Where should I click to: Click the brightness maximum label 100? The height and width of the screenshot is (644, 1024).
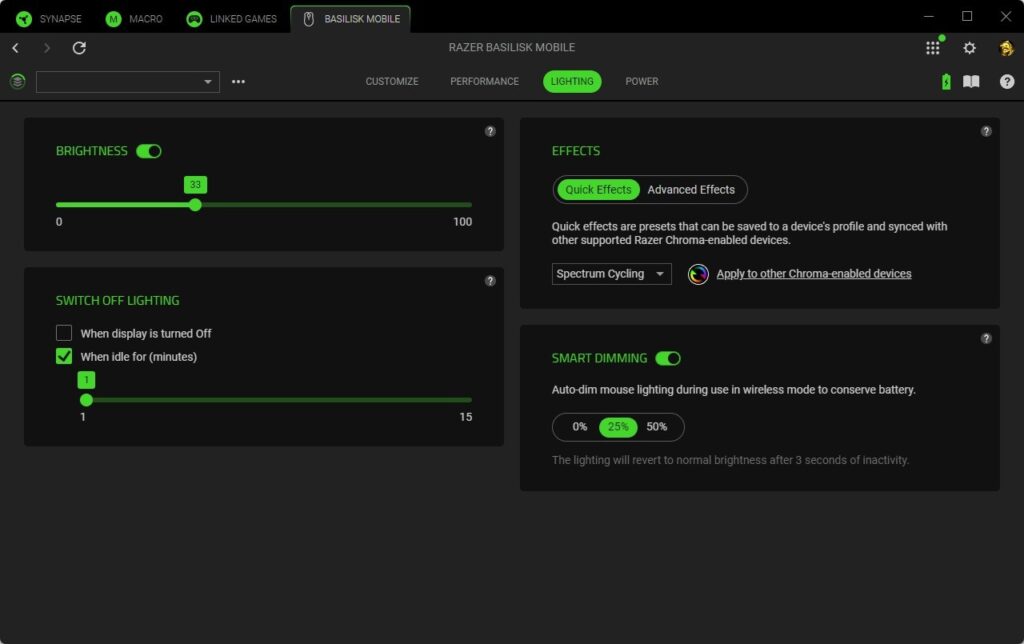tap(462, 222)
